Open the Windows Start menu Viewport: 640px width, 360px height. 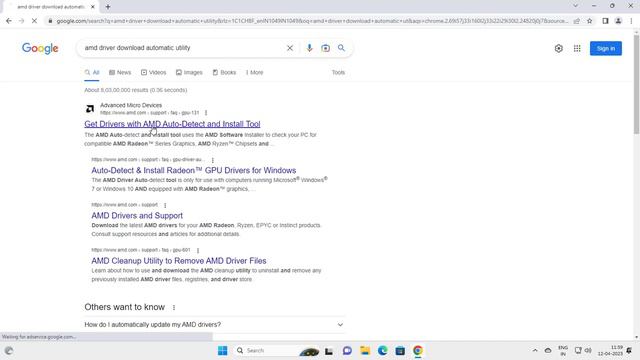(x=222, y=351)
